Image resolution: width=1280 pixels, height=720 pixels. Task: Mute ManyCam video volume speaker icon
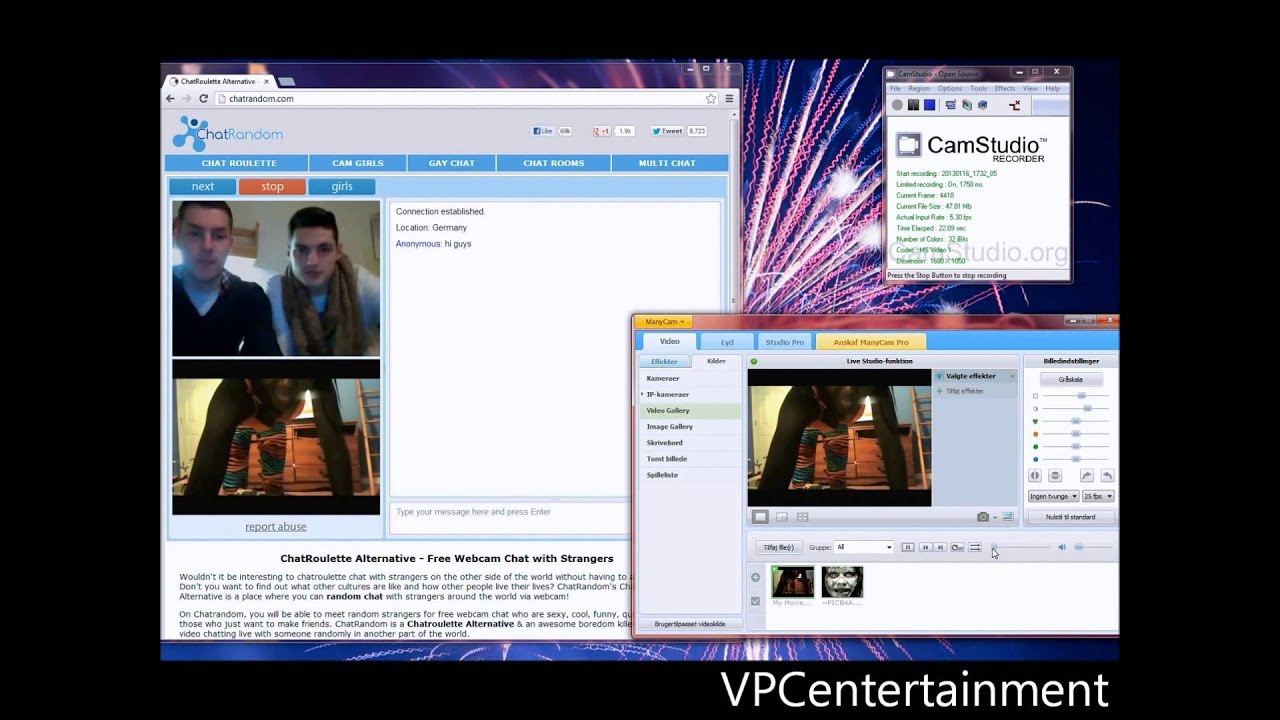click(x=1061, y=547)
